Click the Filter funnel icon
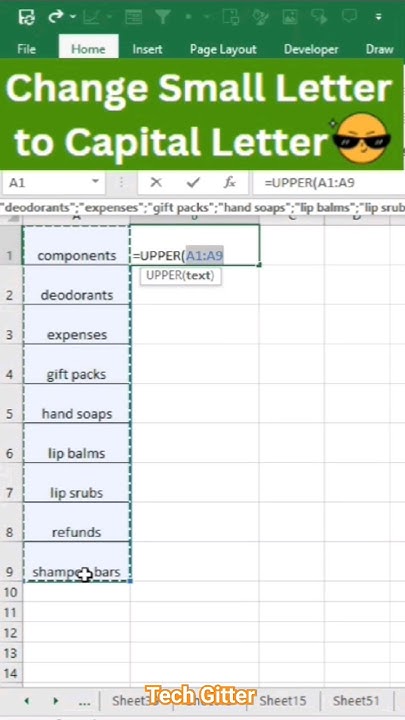 coord(163,17)
